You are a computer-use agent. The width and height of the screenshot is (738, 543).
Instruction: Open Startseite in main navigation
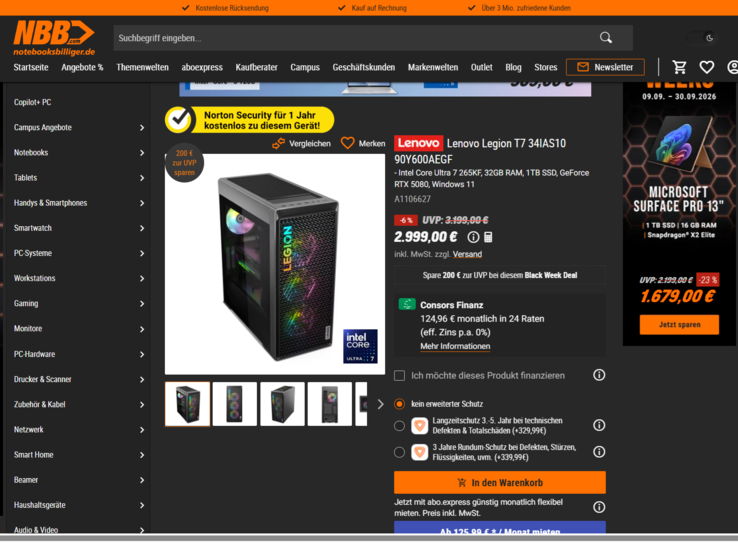point(31,67)
